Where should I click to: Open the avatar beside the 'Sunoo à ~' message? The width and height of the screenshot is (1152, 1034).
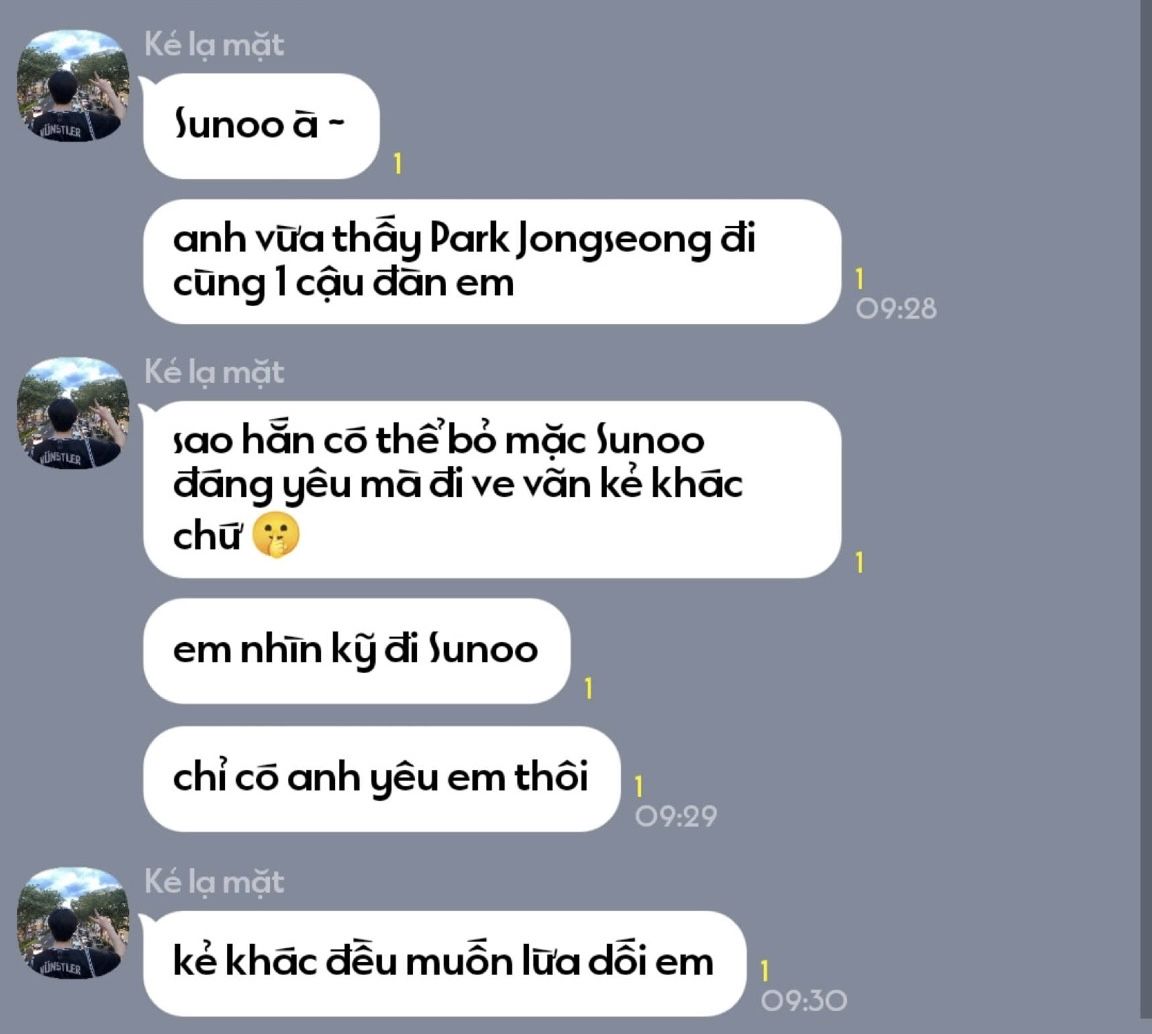click(x=73, y=85)
